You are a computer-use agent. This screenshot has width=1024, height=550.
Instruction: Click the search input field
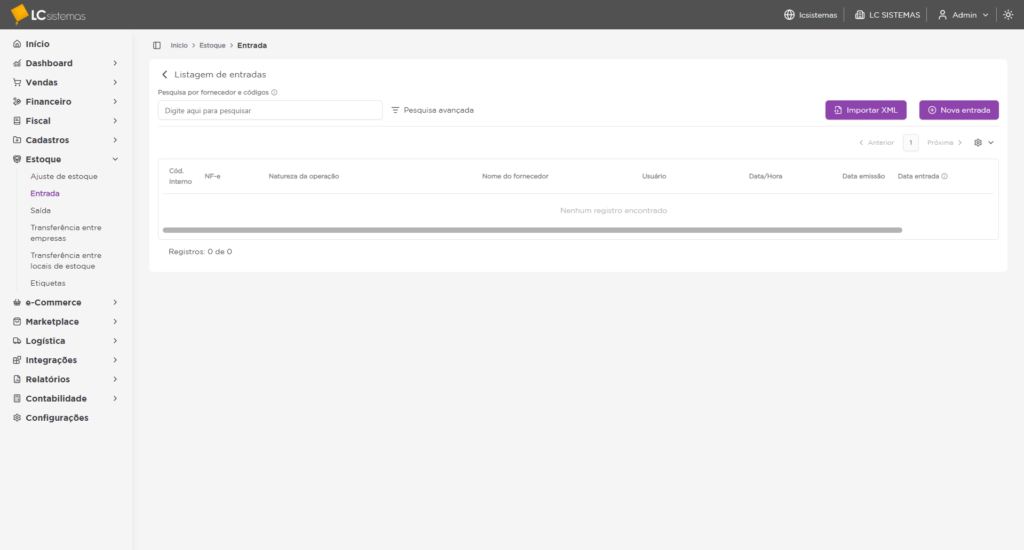[x=270, y=110]
